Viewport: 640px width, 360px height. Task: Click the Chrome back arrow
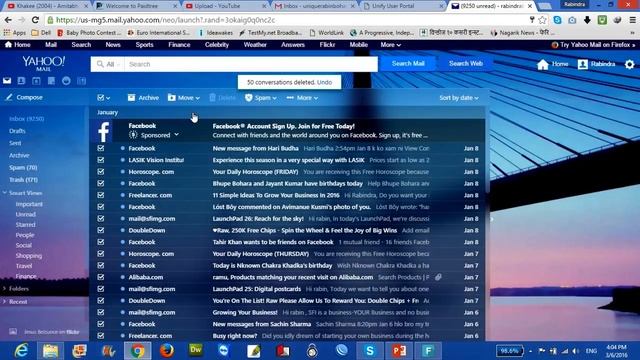tap(8, 20)
